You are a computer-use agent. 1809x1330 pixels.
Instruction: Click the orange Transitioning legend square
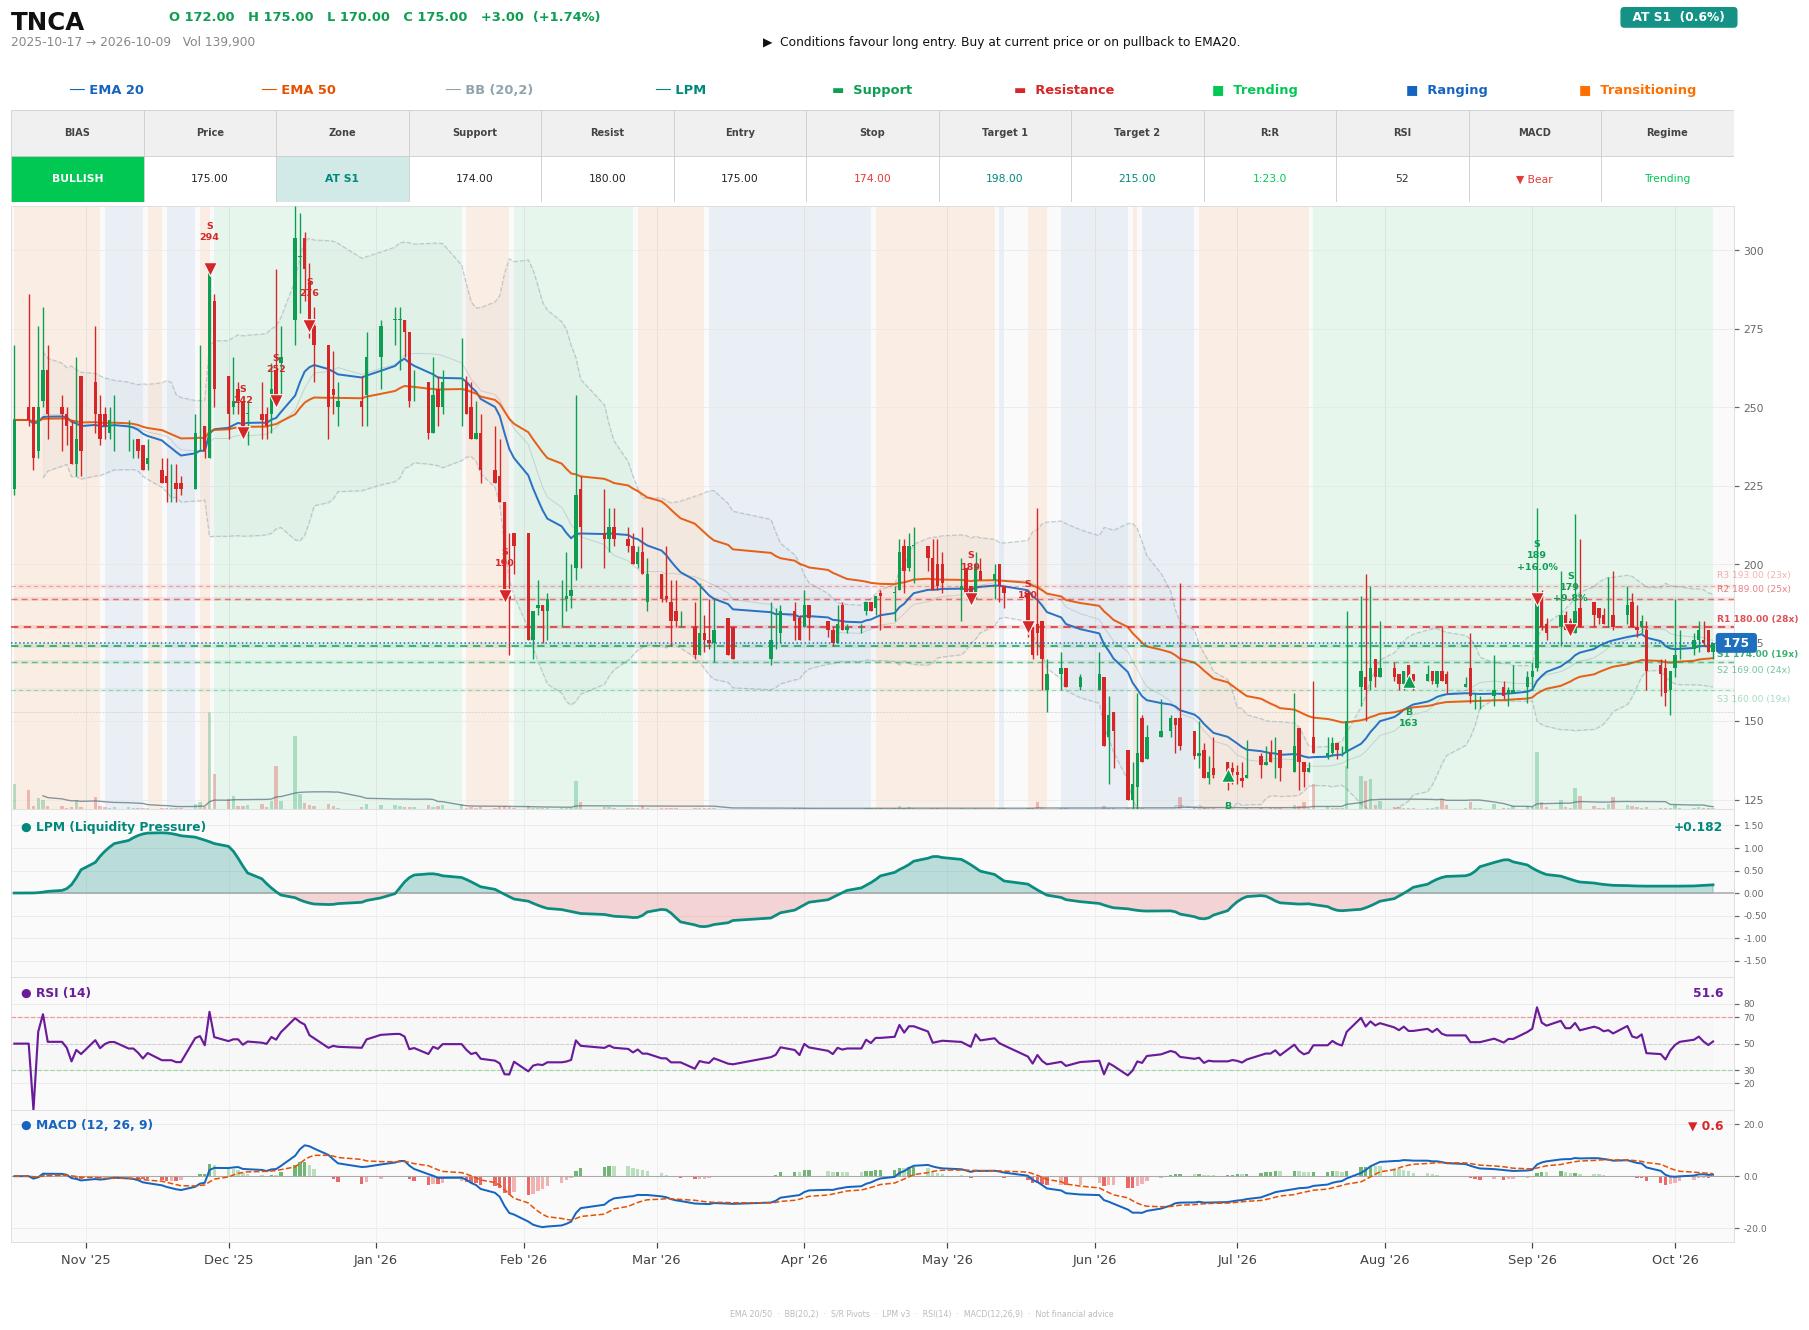coord(1585,90)
